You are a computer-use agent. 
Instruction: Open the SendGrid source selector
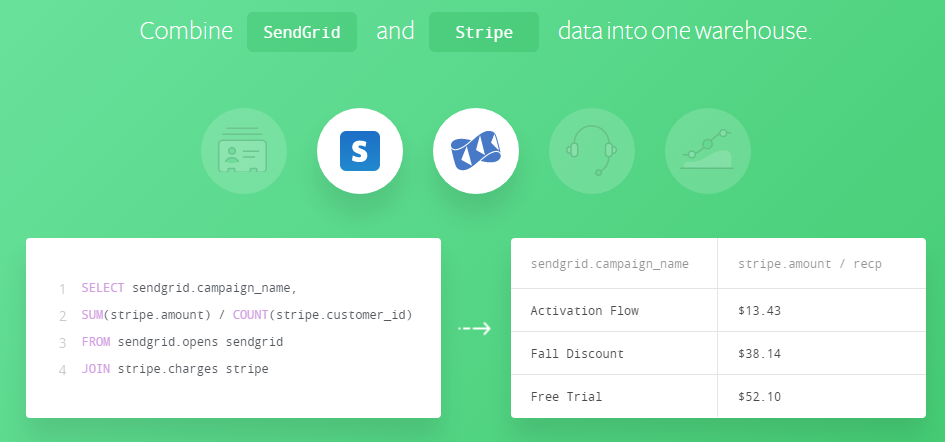pos(302,32)
